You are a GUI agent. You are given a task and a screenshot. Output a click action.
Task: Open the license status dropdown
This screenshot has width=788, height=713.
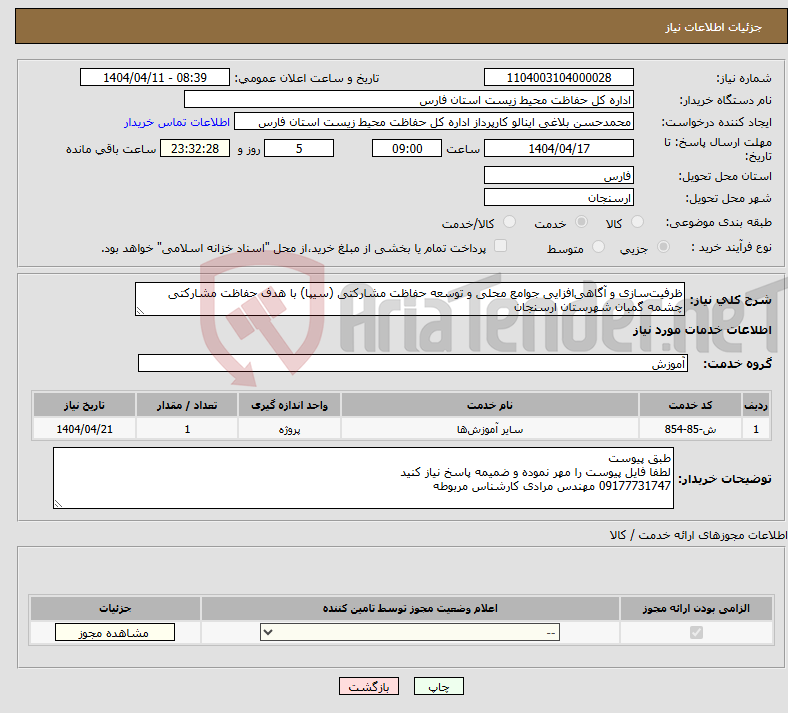coord(410,632)
